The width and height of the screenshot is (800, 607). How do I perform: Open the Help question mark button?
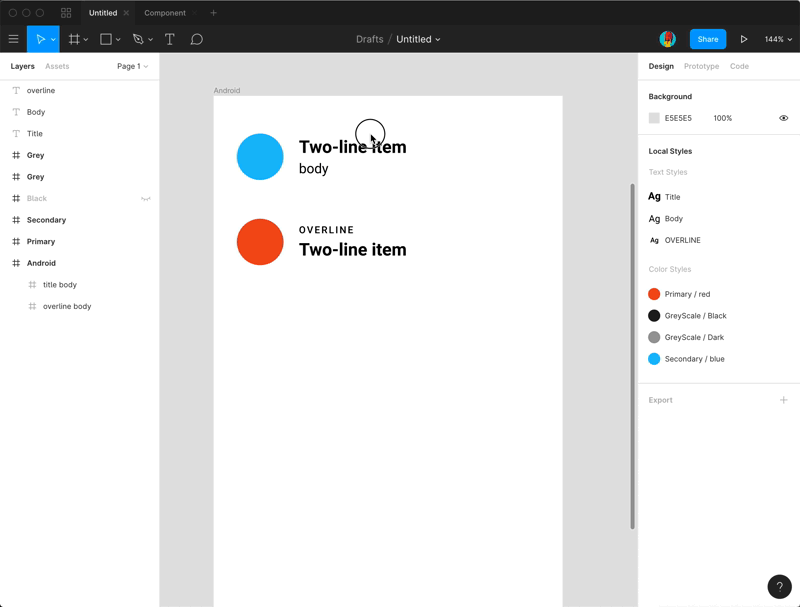pyautogui.click(x=779, y=586)
